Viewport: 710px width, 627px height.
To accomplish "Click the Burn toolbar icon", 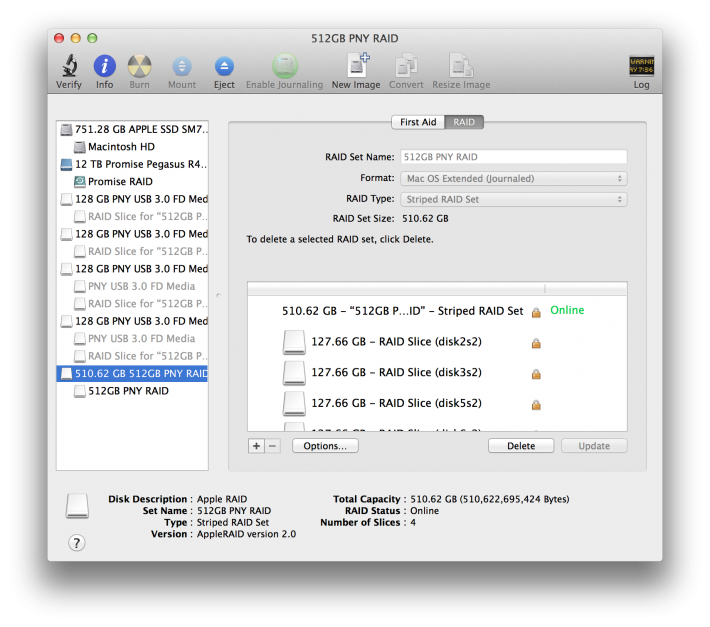I will [139, 66].
